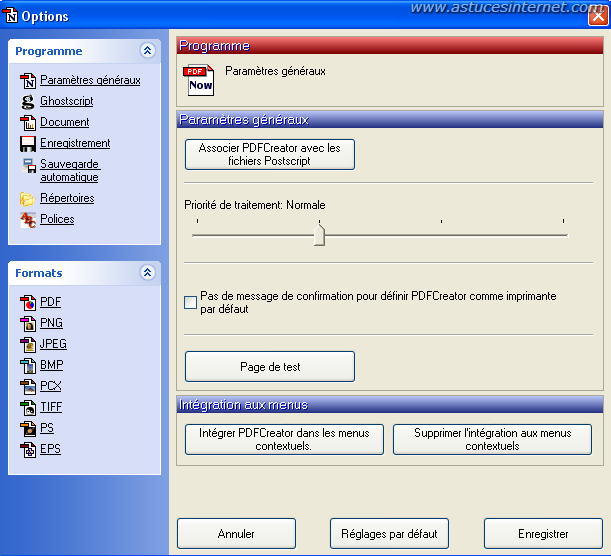Image resolution: width=611 pixels, height=556 pixels.
Task: Click the Annuler button
Action: click(x=236, y=533)
